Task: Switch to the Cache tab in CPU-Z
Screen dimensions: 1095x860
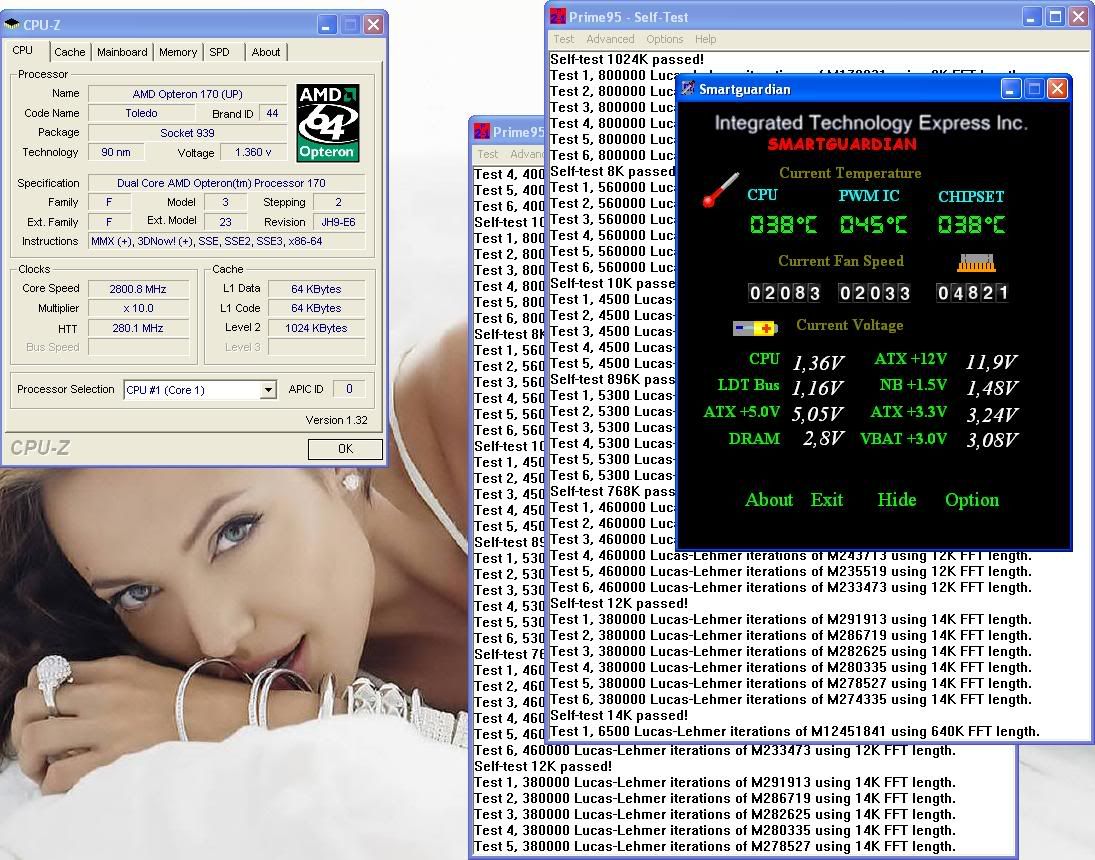Action: 70,52
